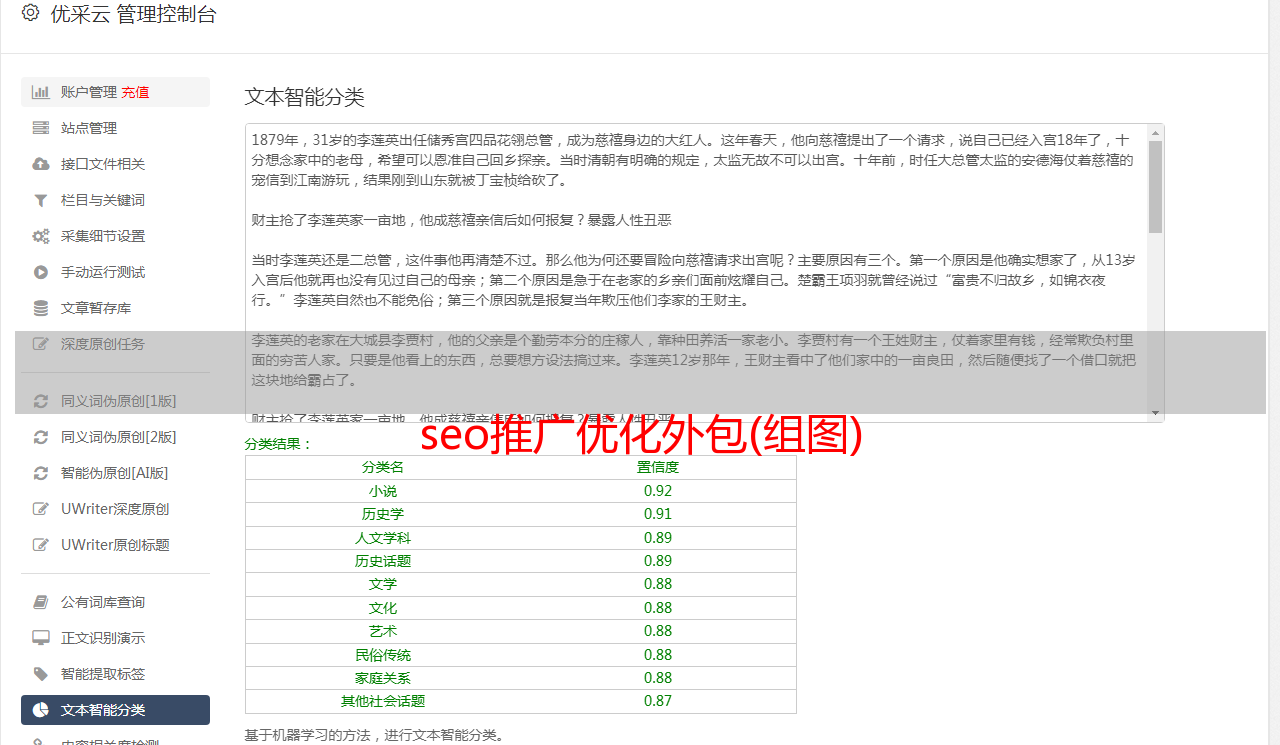The image size is (1280, 745).
Task: Click the edit icon for UWriter深度原创
Action: coord(41,509)
